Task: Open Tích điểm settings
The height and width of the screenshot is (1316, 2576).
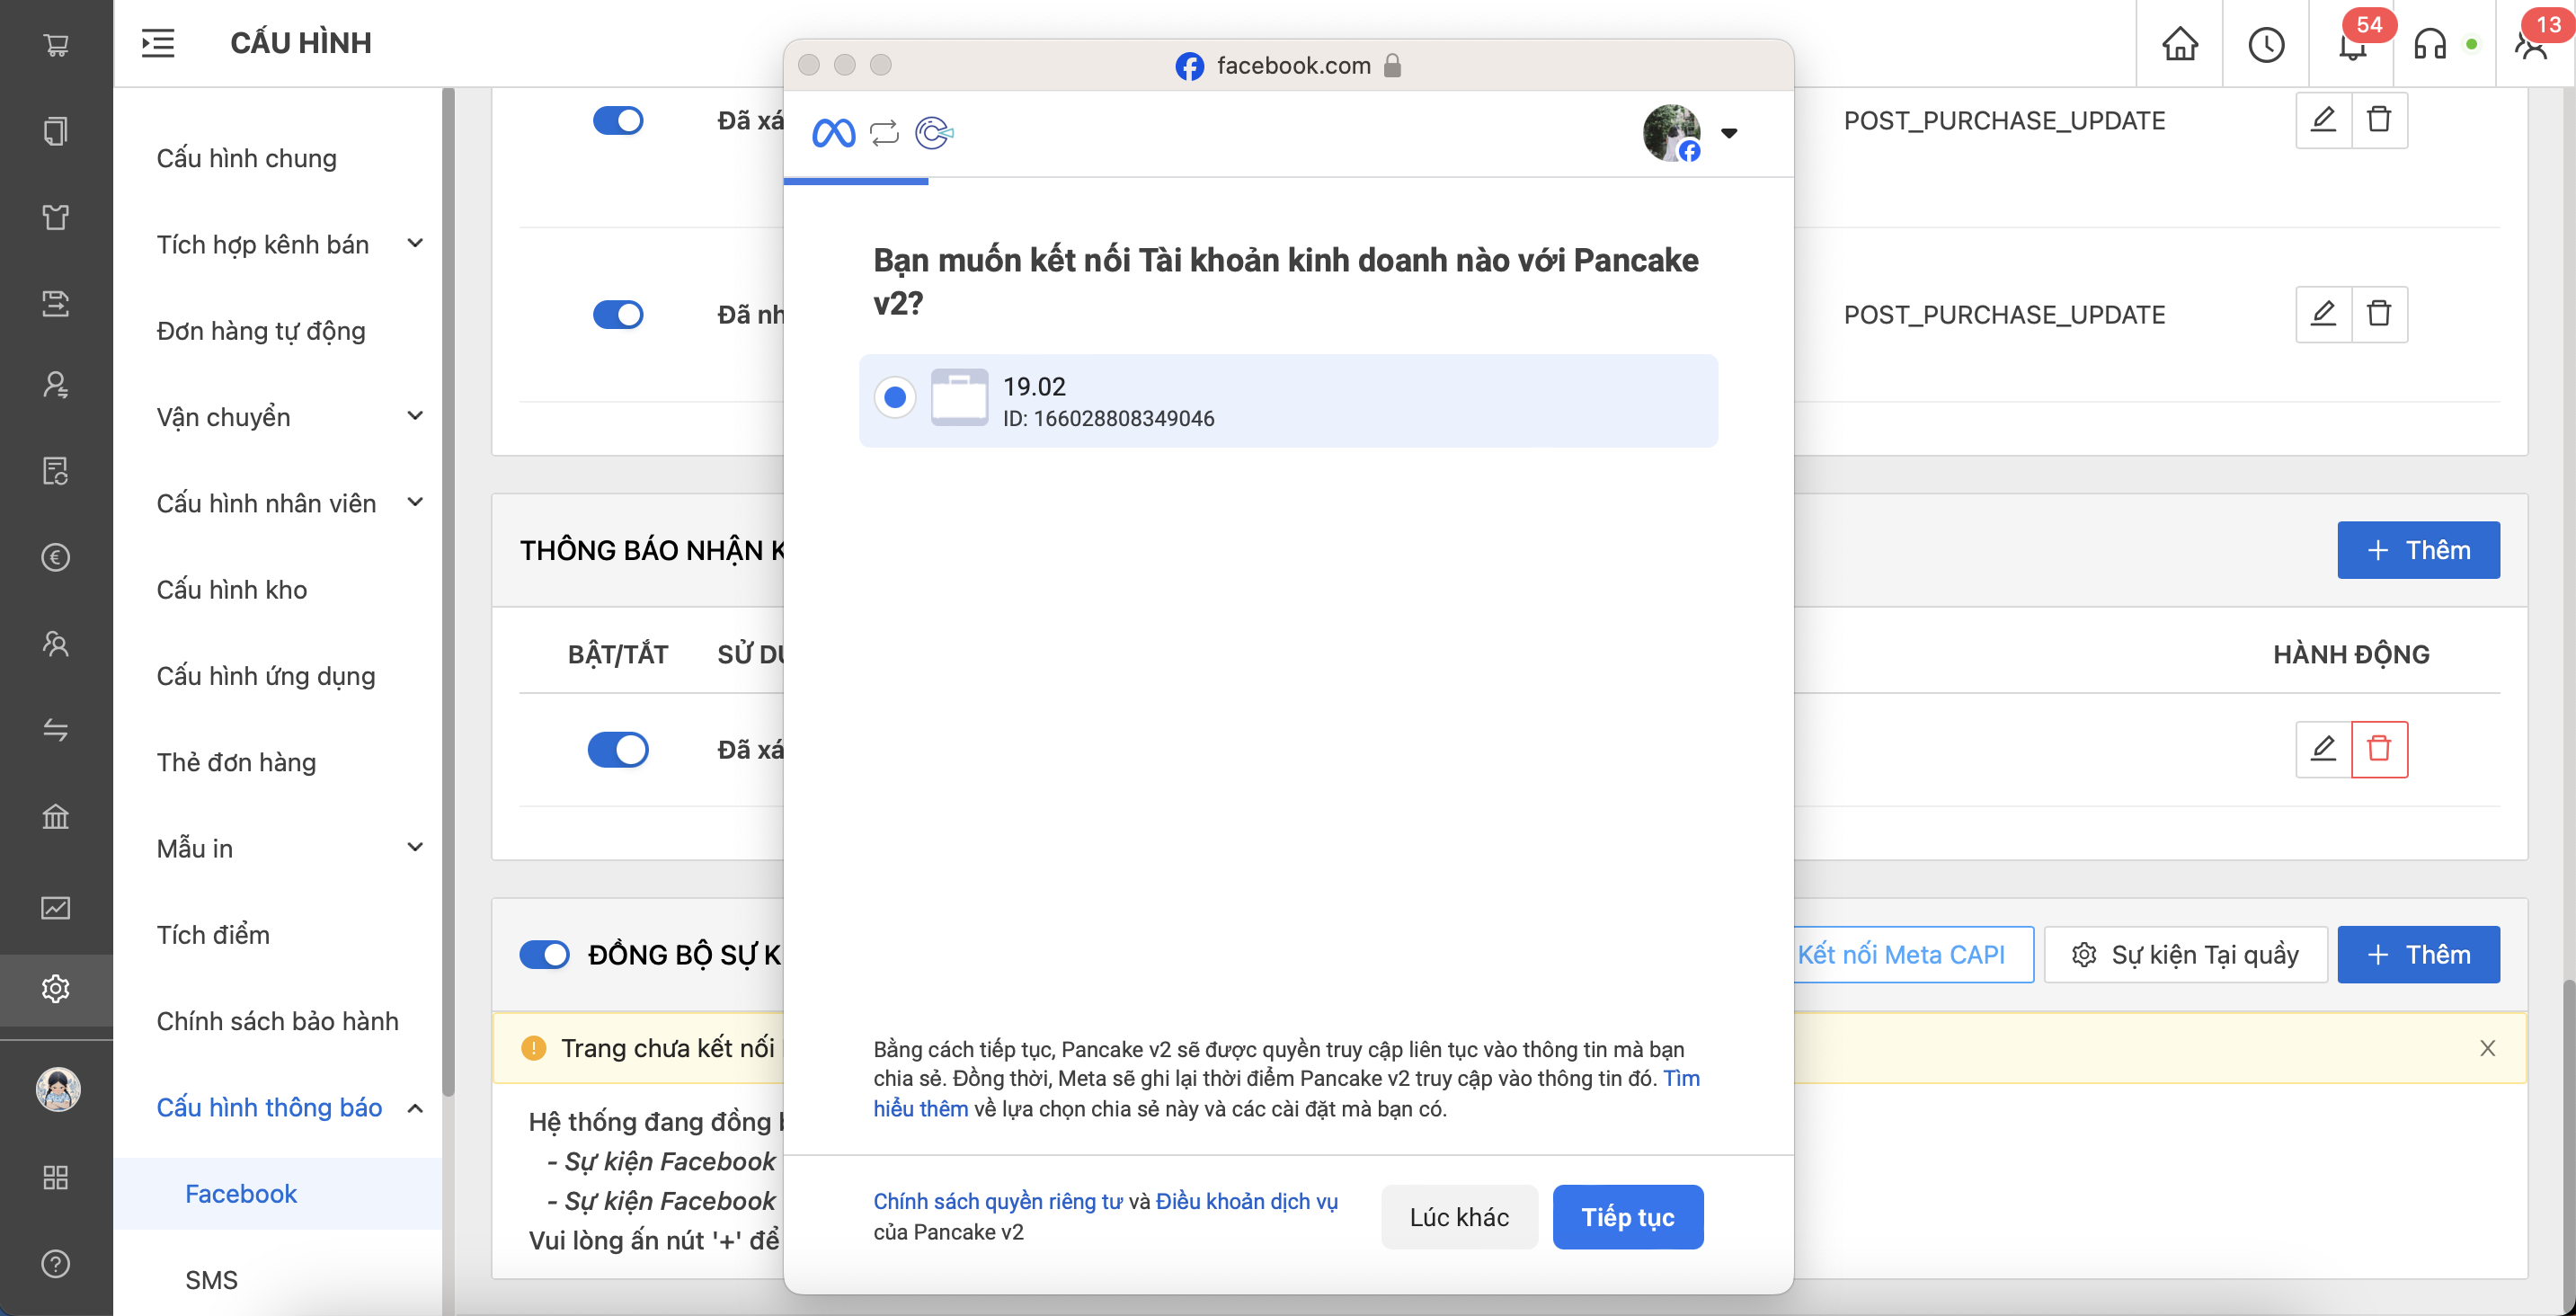Action: (213, 935)
